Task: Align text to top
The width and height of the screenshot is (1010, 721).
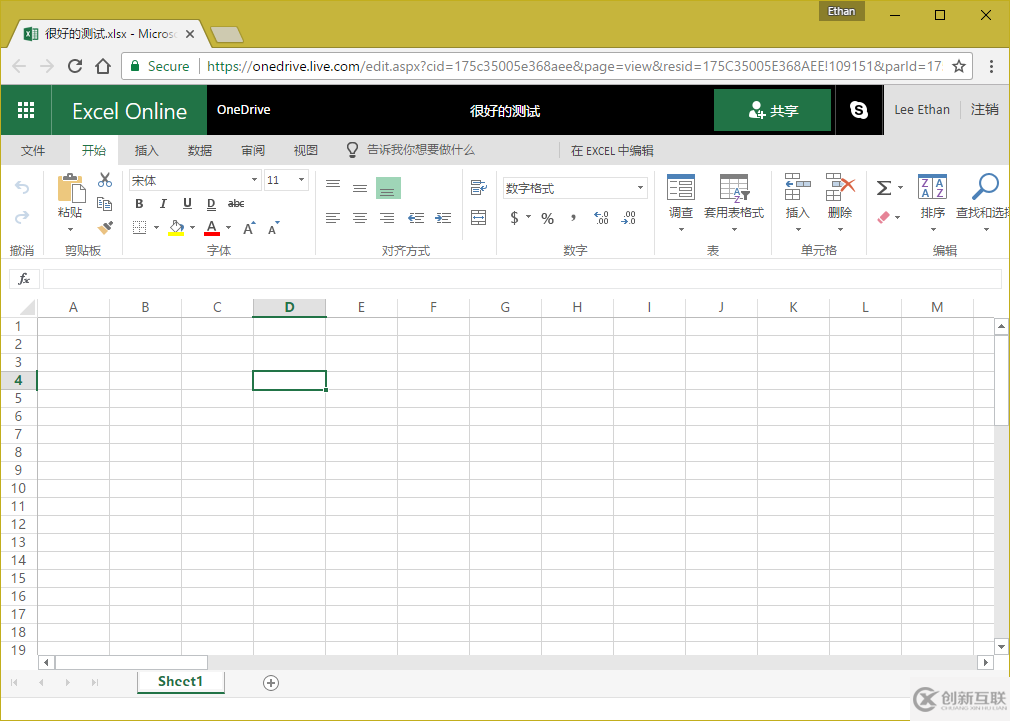Action: click(x=333, y=187)
